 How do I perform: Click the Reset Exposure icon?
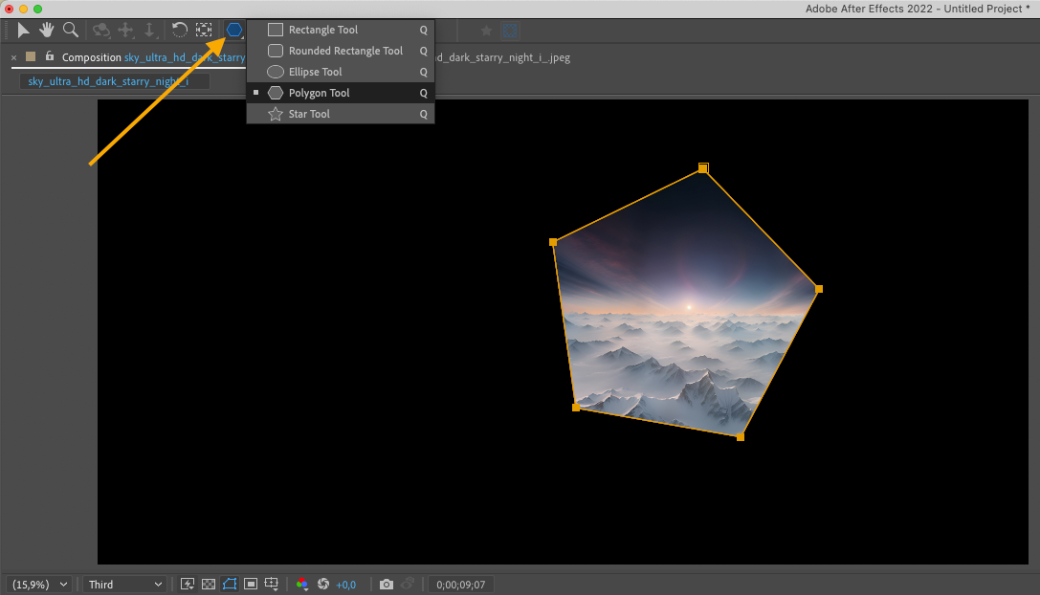pyautogui.click(x=323, y=584)
